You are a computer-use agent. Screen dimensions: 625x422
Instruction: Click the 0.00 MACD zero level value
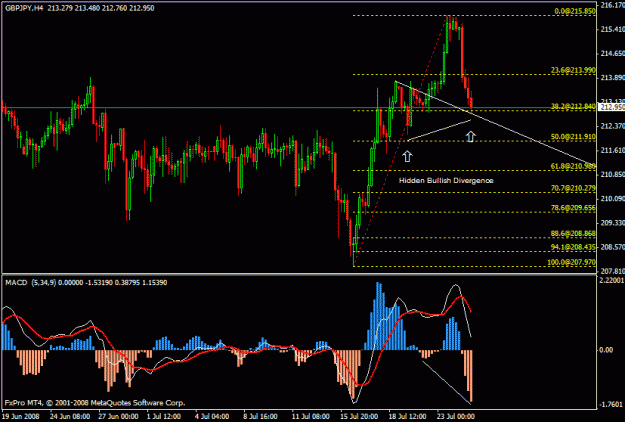pos(606,350)
